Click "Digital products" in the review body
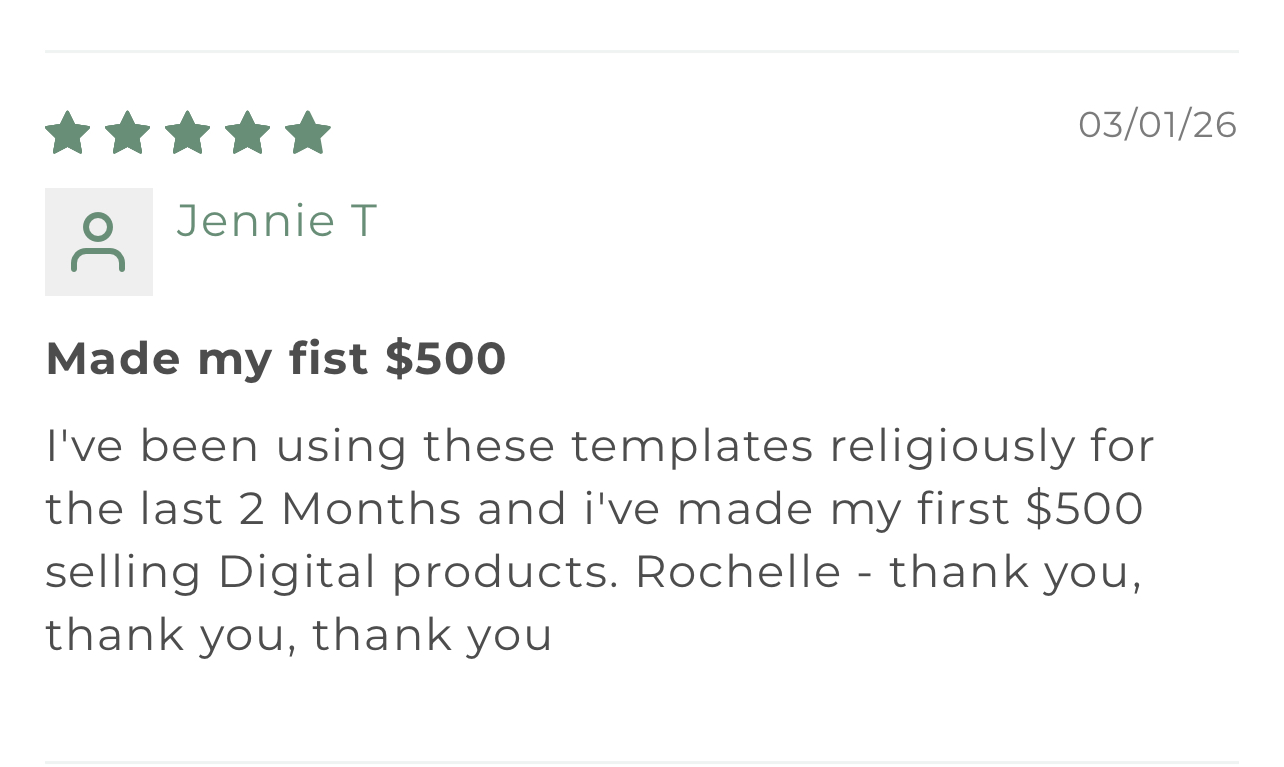 point(417,572)
